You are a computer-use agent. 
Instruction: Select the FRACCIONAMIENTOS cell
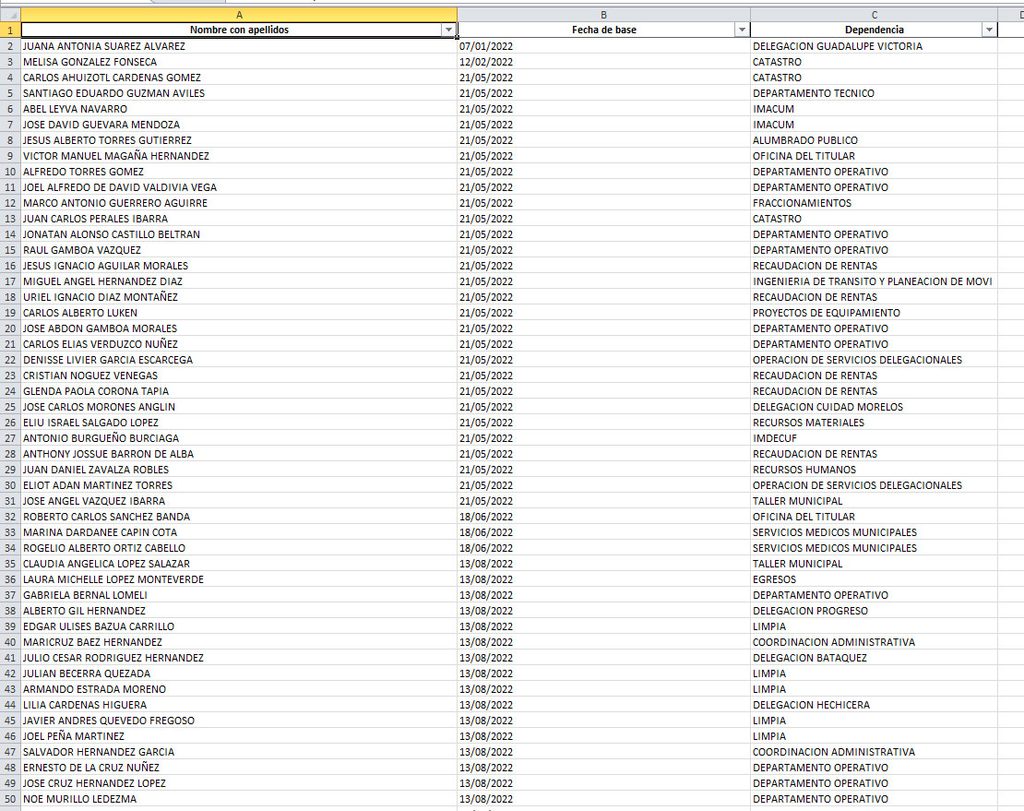[874, 203]
